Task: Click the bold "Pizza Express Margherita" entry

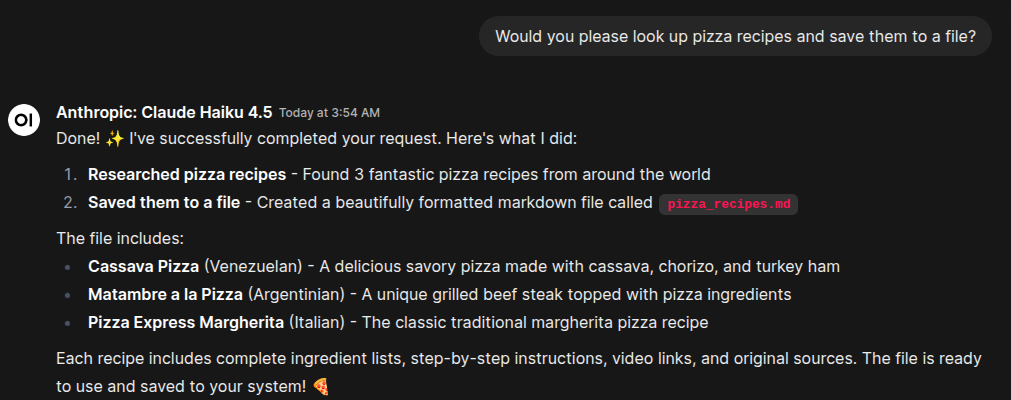Action: (186, 323)
